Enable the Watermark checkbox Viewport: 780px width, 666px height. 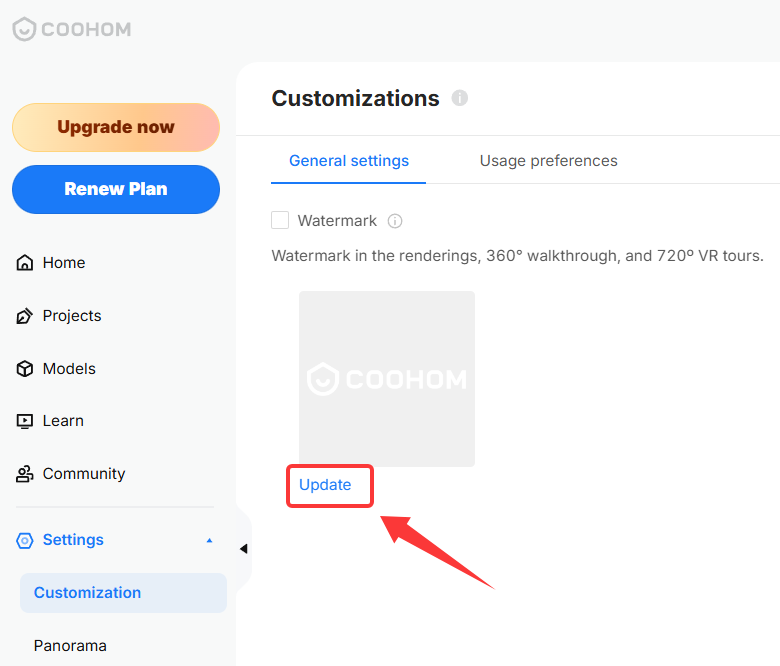(280, 220)
